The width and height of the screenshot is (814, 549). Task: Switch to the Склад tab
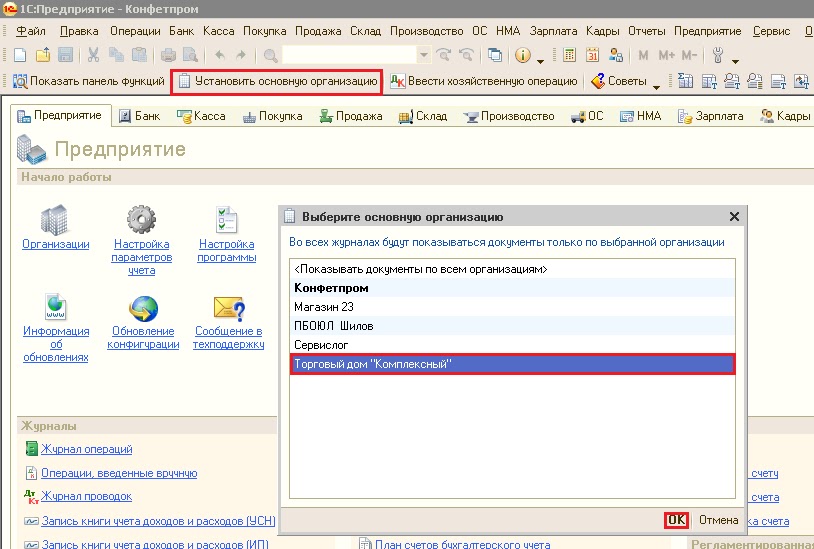[423, 116]
